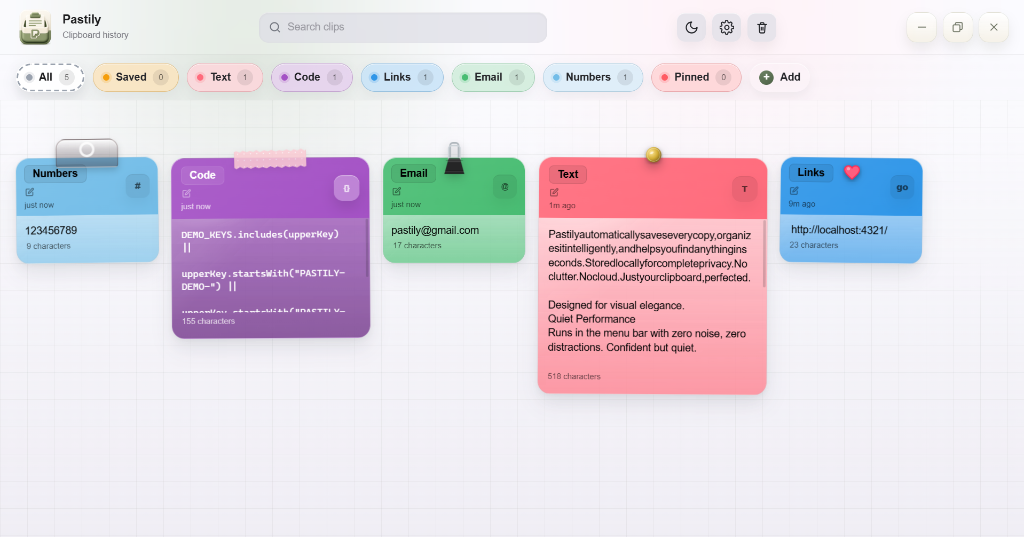Screen dimensions: 1024x537
Task: Select the Saved category filter
Action: click(x=136, y=77)
